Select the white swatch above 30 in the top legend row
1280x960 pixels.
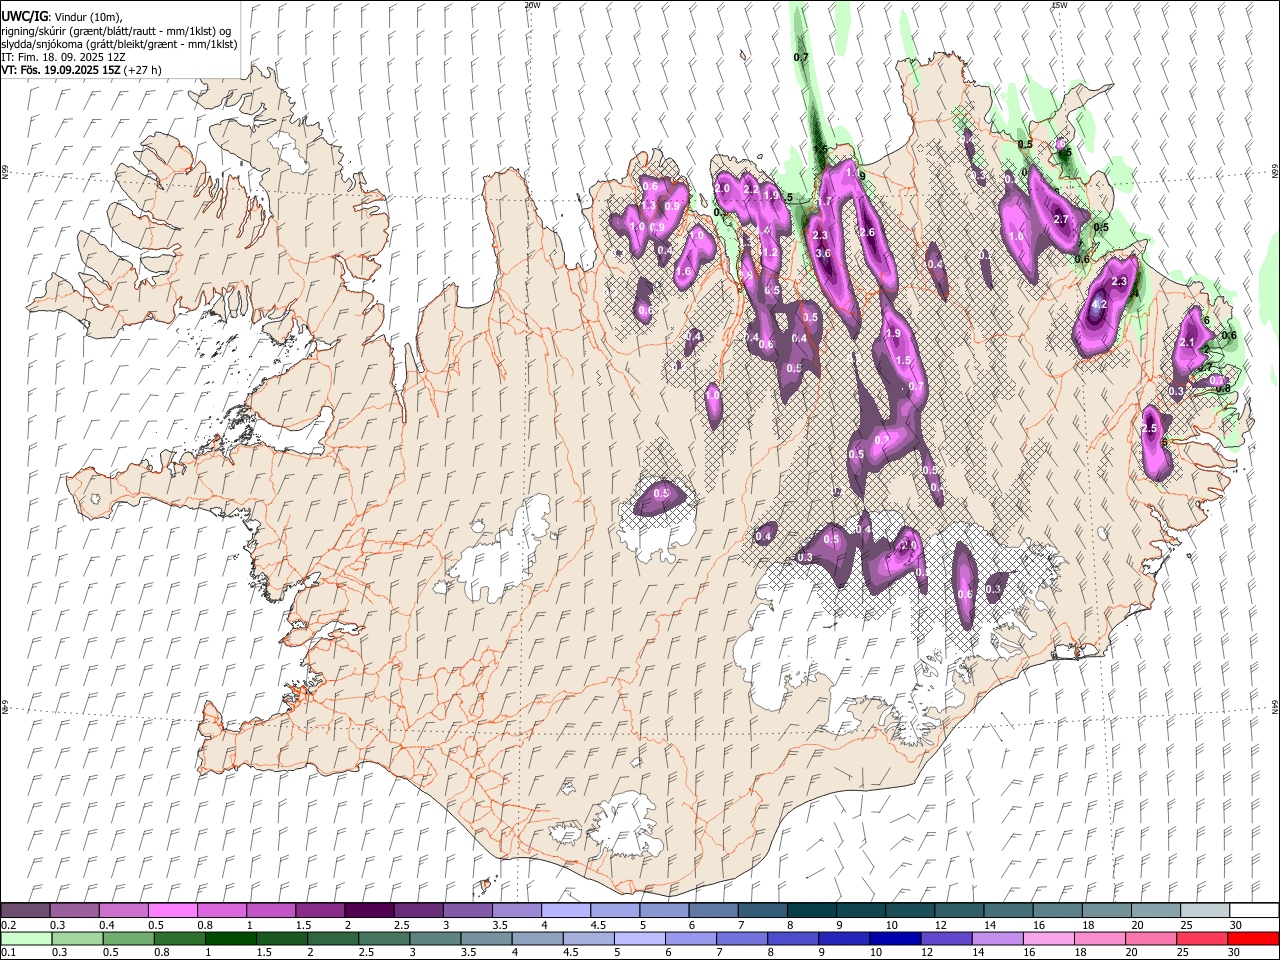point(1254,911)
